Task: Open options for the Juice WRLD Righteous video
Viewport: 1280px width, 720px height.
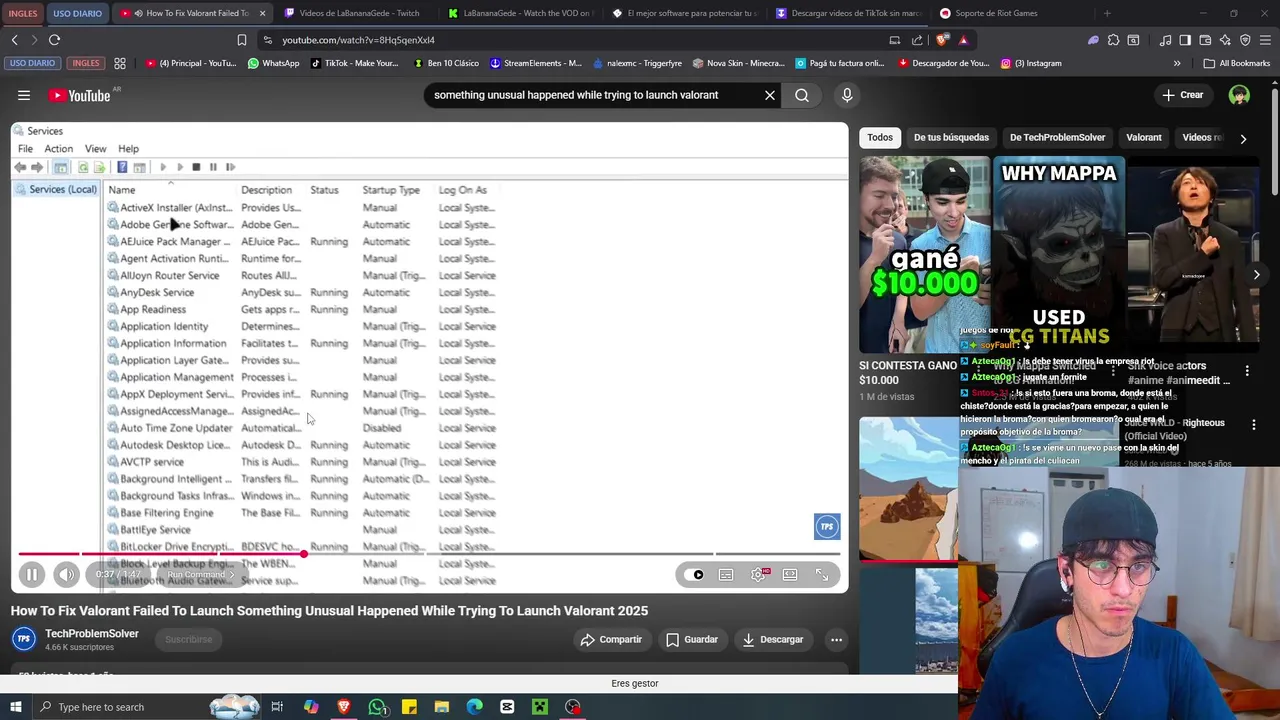Action: [1253, 425]
